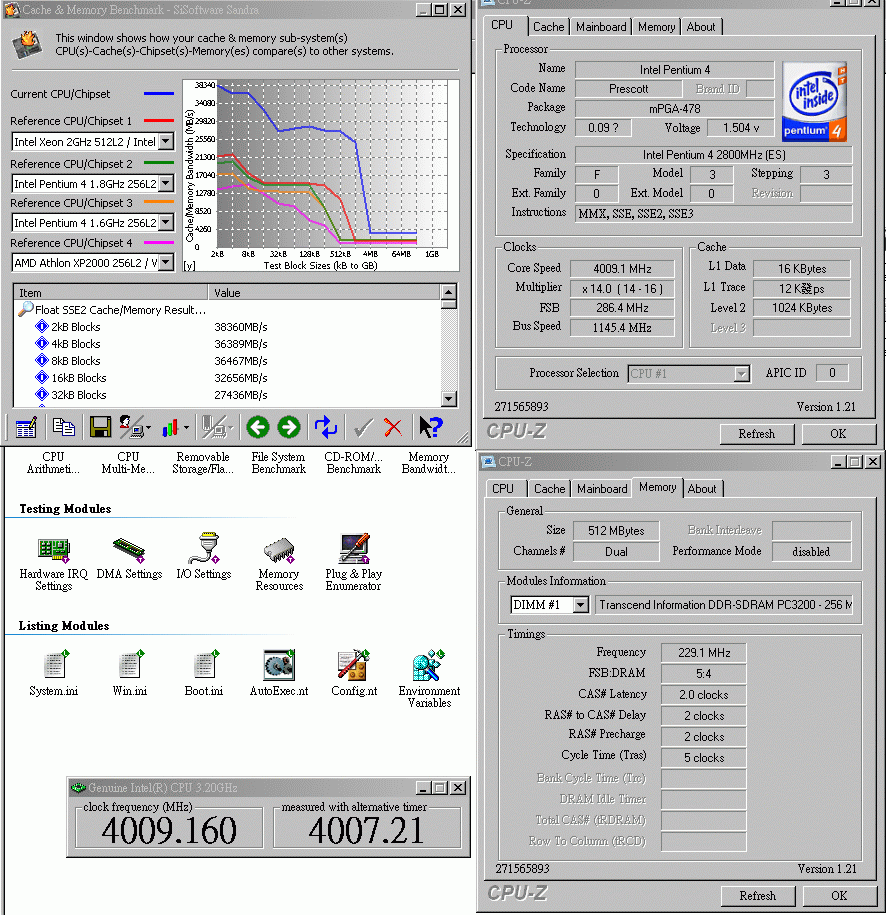This screenshot has width=886, height=915.
Task: Open the DIMM #1 module dropdown
Action: (580, 605)
